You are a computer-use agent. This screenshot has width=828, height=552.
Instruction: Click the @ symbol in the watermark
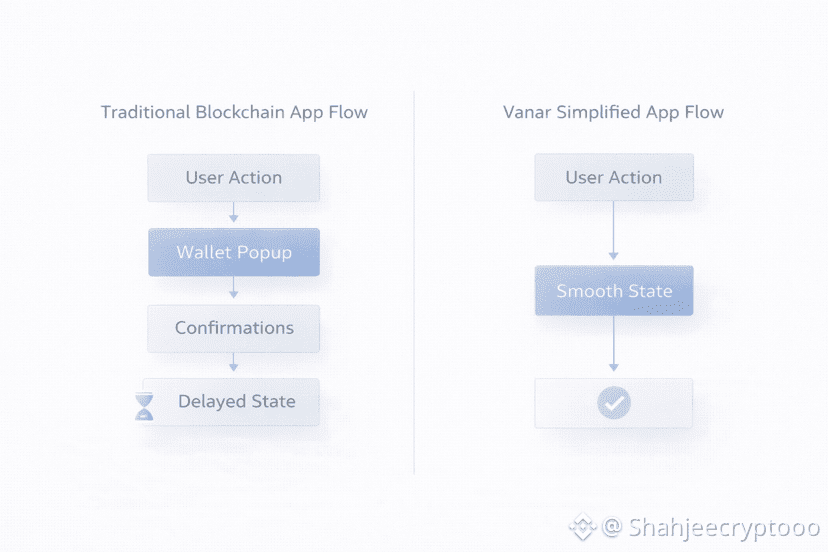tap(613, 526)
